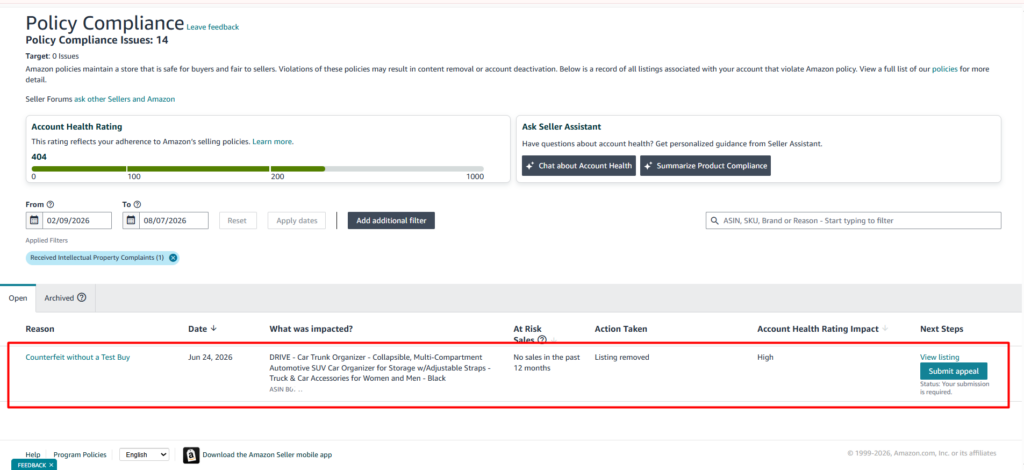This screenshot has height=470, width=1024.
Task: Click the Submit appeal button
Action: (953, 371)
